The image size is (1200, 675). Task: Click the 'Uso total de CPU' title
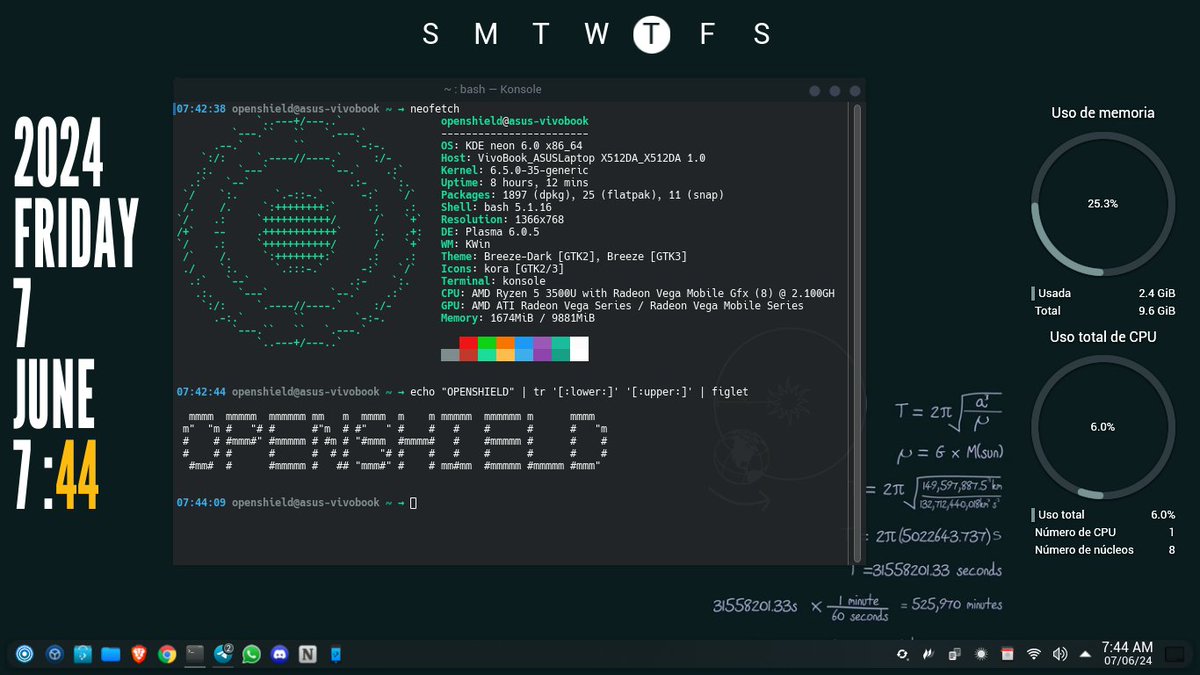(x=1103, y=337)
